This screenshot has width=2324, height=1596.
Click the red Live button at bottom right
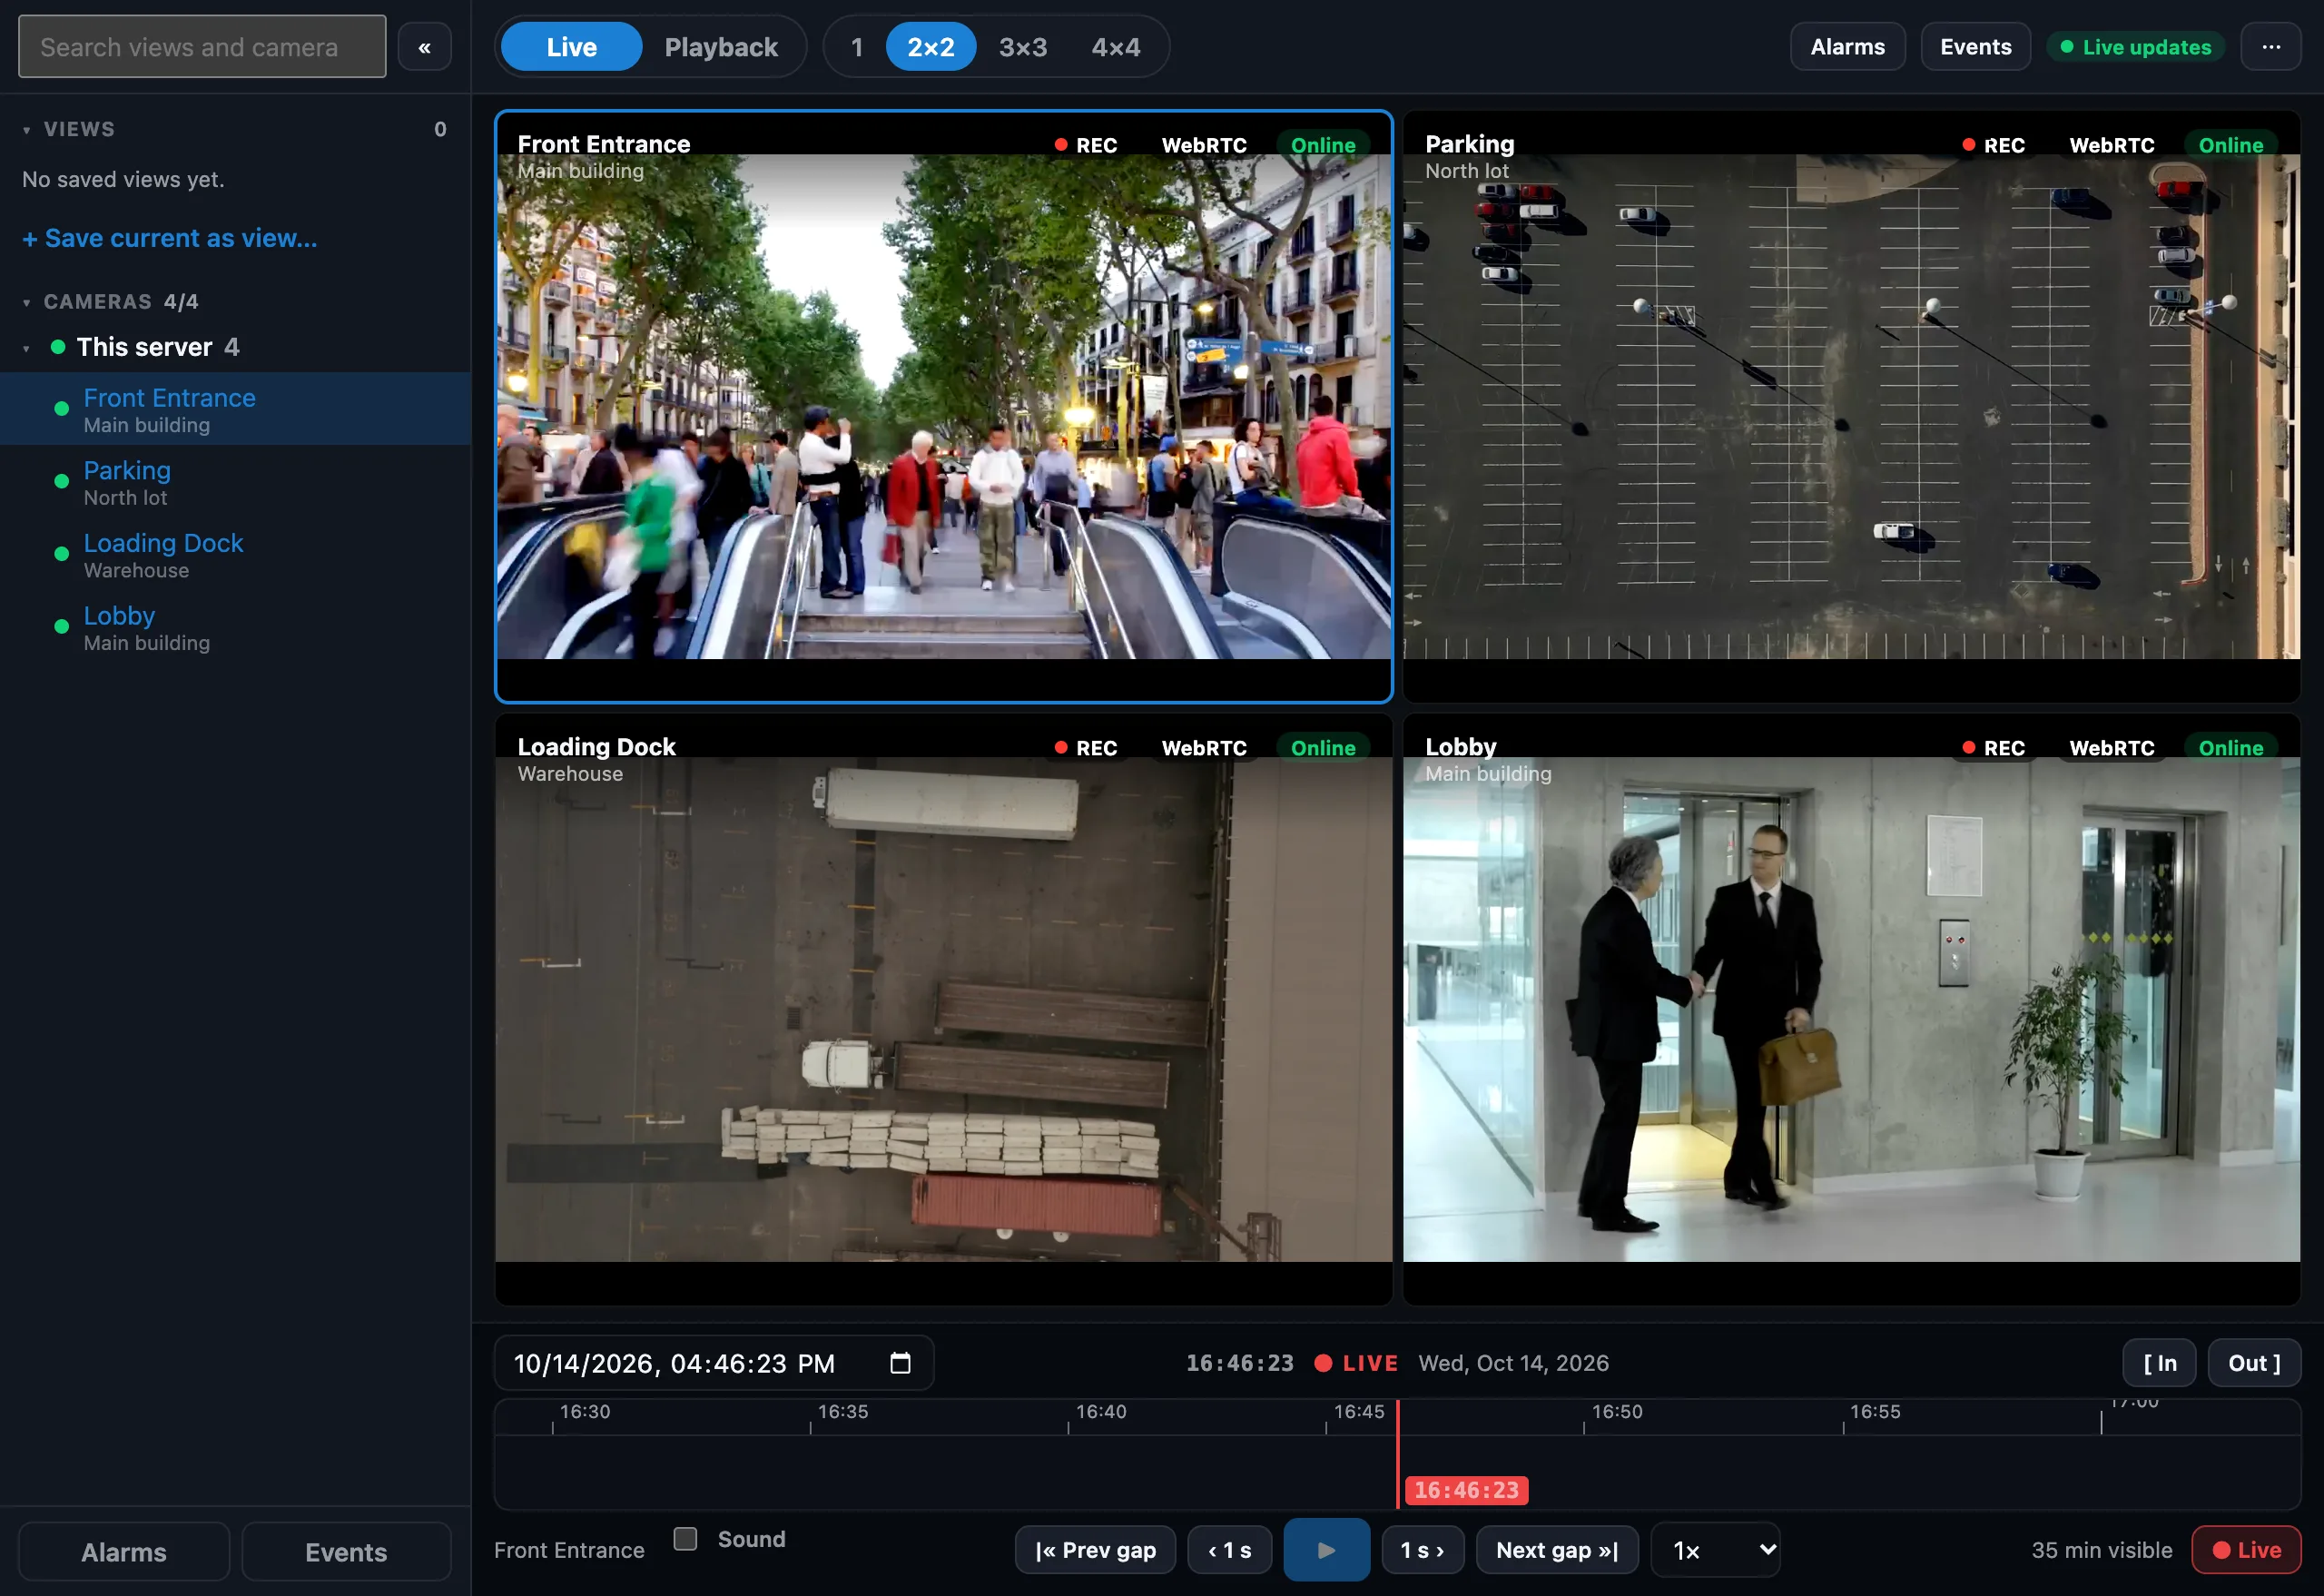[x=2246, y=1550]
